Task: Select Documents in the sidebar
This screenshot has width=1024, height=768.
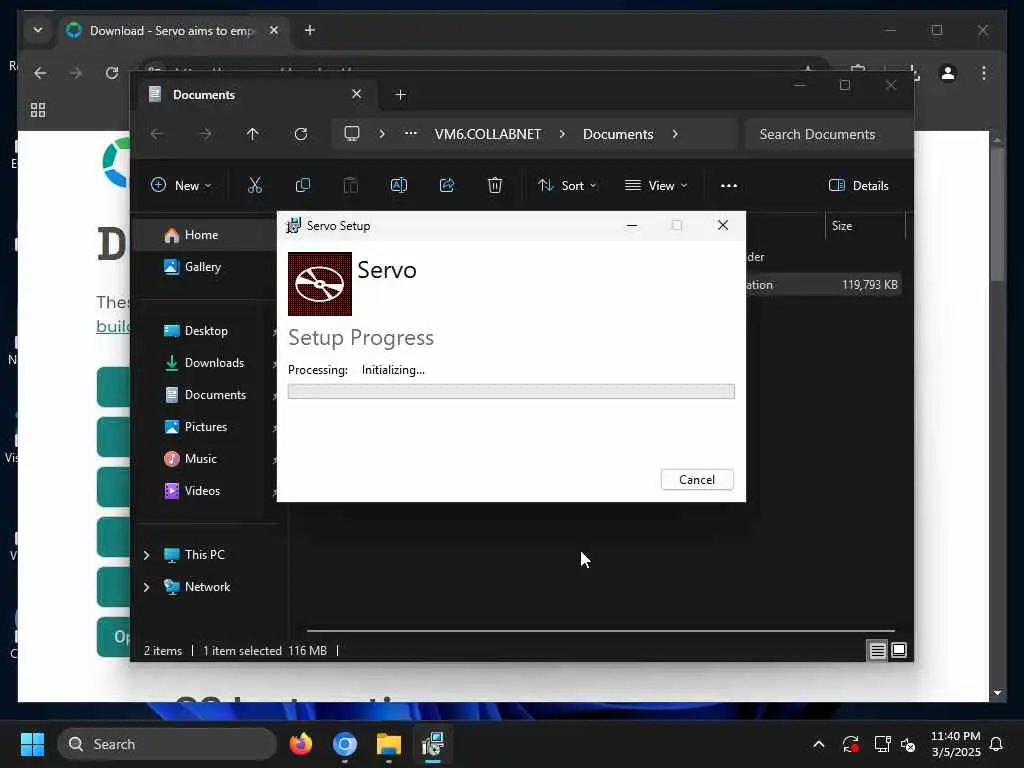Action: tap(216, 395)
